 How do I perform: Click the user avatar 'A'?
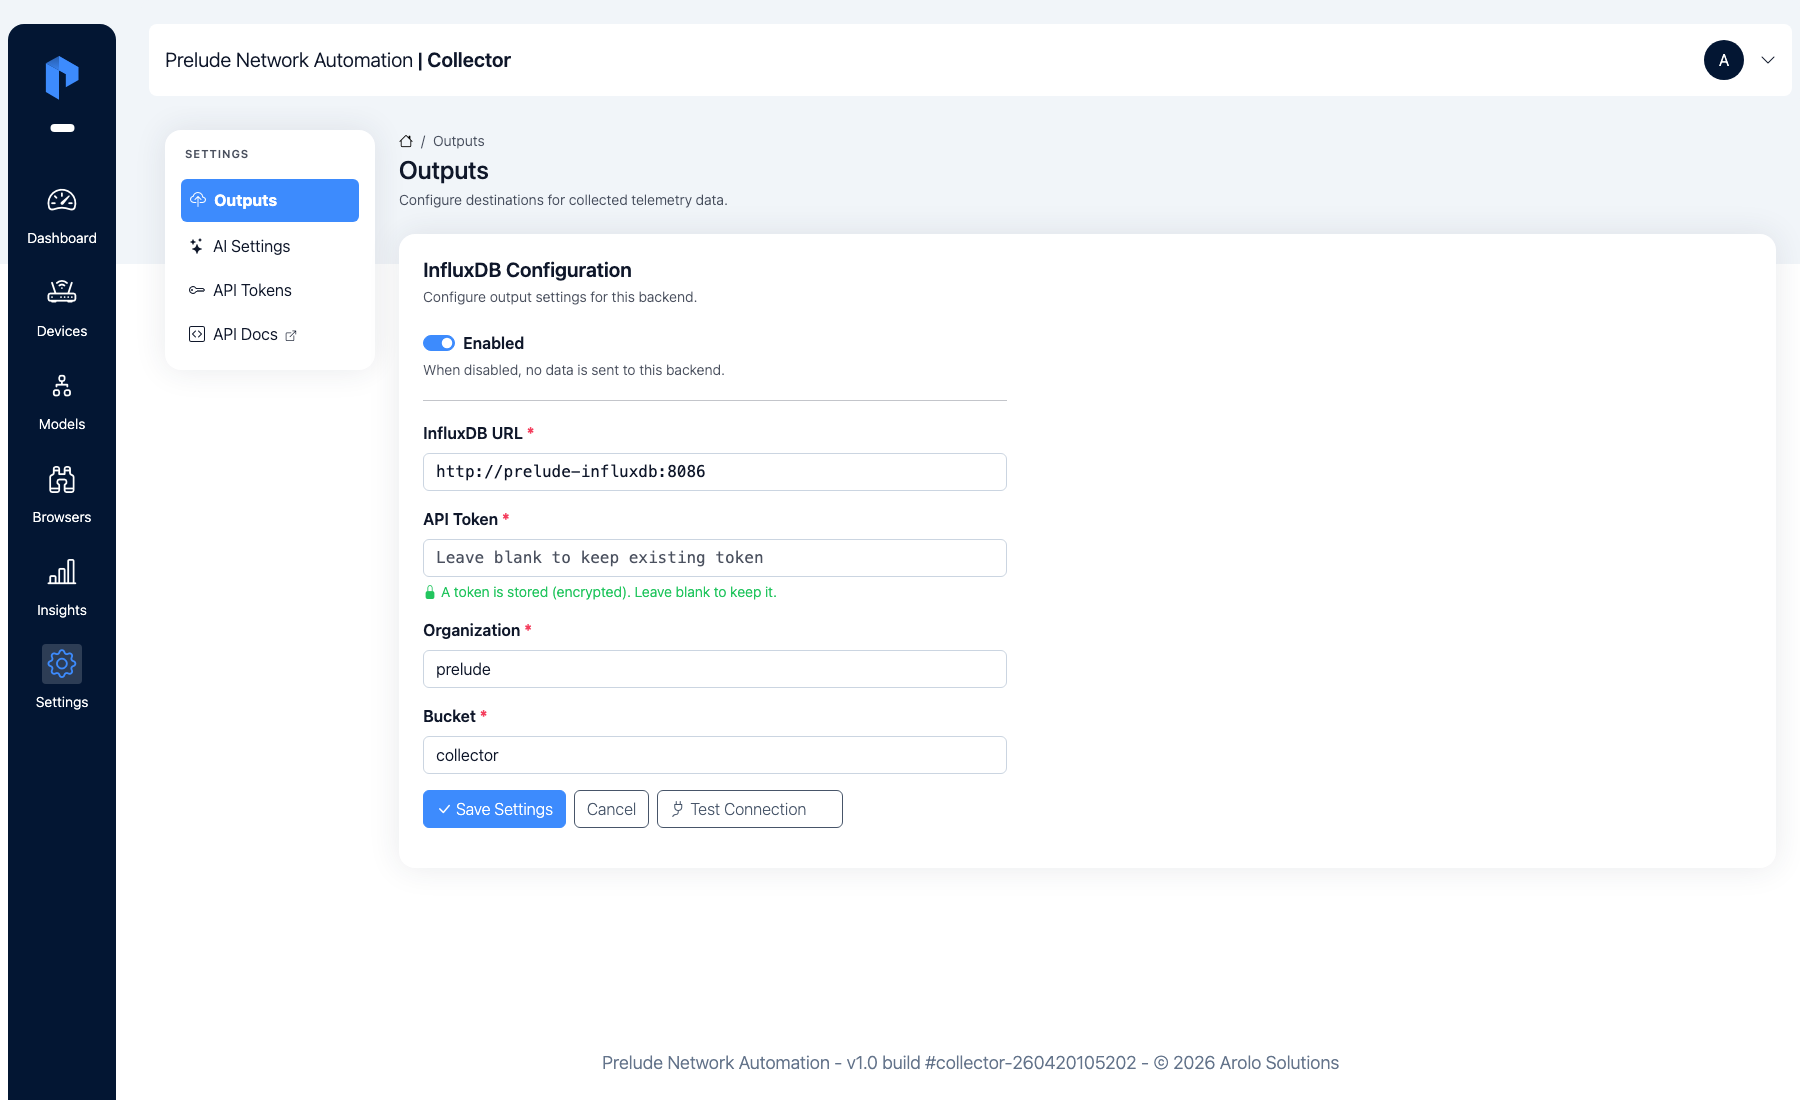point(1724,60)
